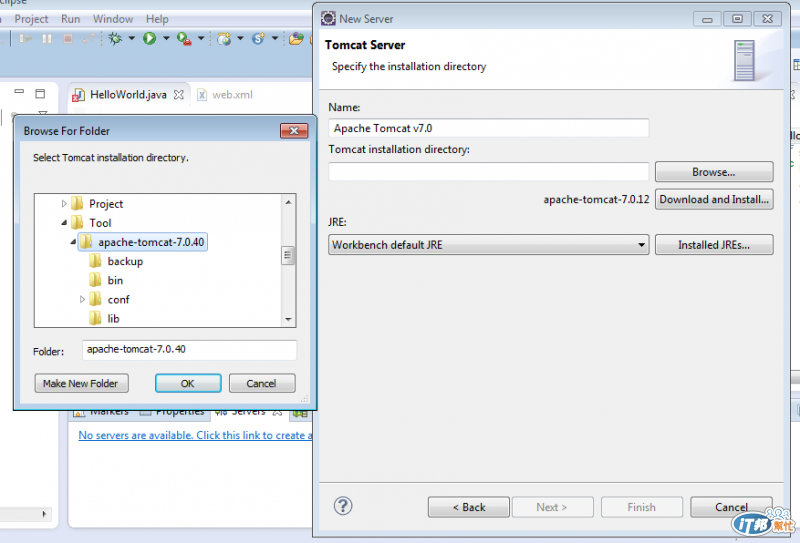
Task: Click the folder tree scroll-up arrow
Action: [x=288, y=202]
